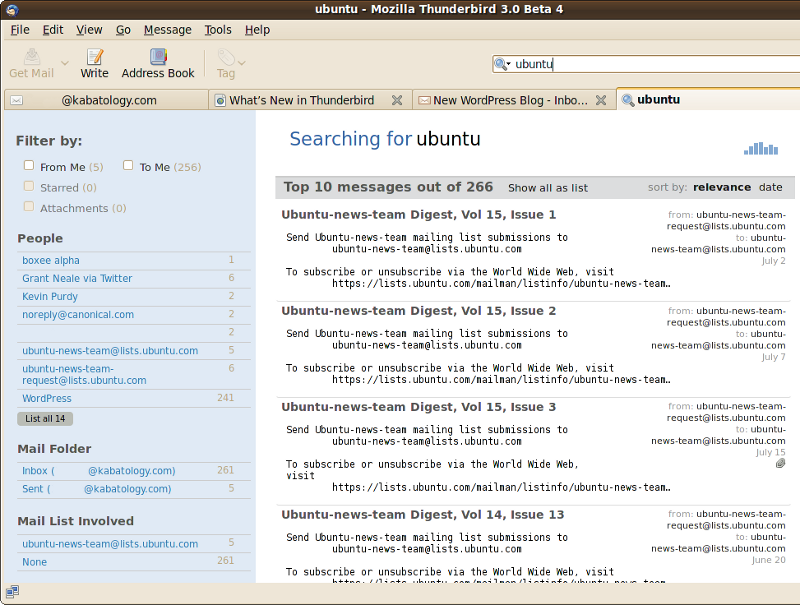Open the Help menu
The width and height of the screenshot is (800, 605).
click(257, 30)
